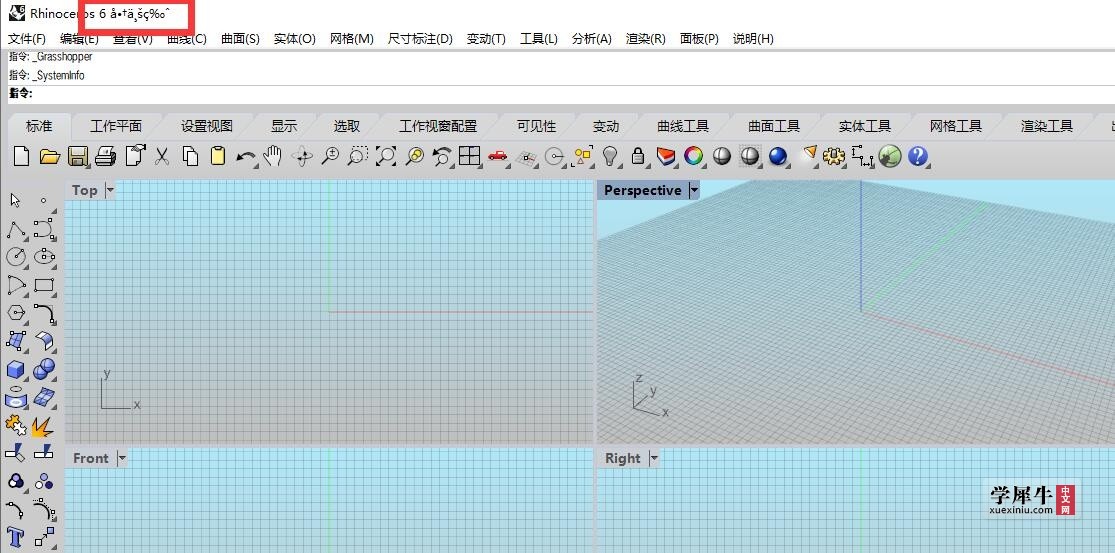This screenshot has height=553, width=1115.
Task: Open the 面板(P) menu
Action: [699, 38]
